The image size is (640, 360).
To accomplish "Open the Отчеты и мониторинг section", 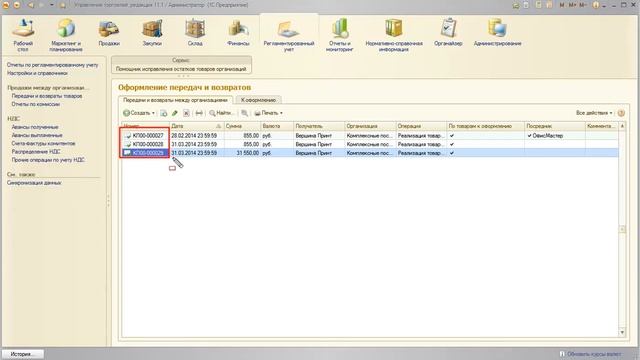I will click(339, 36).
